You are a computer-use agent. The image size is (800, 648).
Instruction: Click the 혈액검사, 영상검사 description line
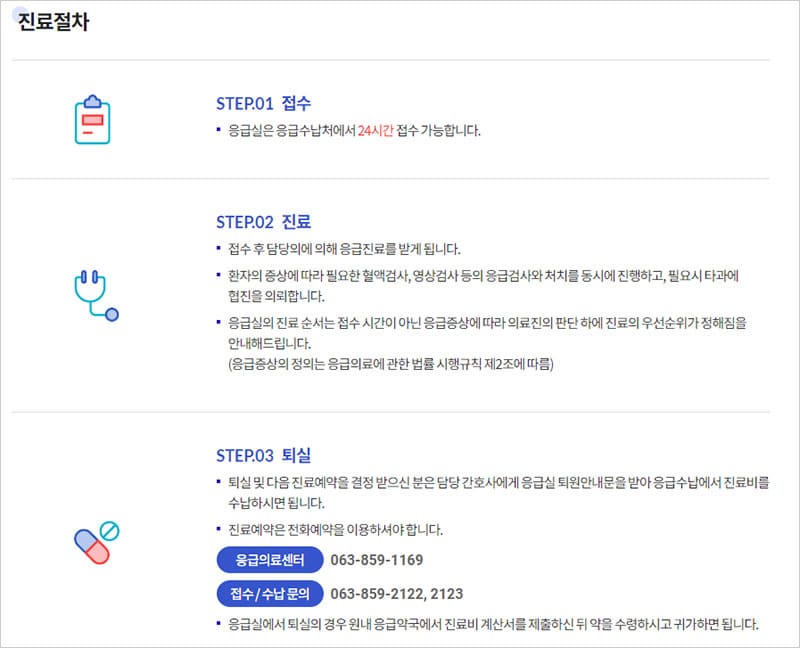(482, 275)
